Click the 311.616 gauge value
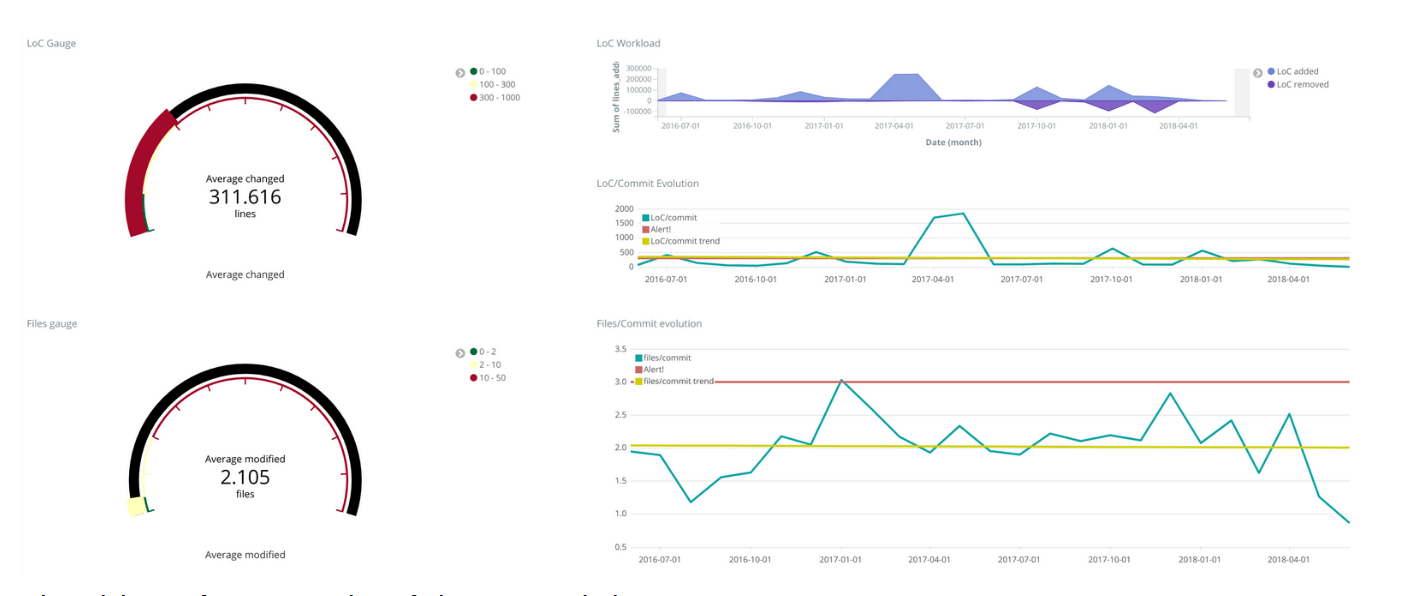1407x596 pixels. pos(245,197)
